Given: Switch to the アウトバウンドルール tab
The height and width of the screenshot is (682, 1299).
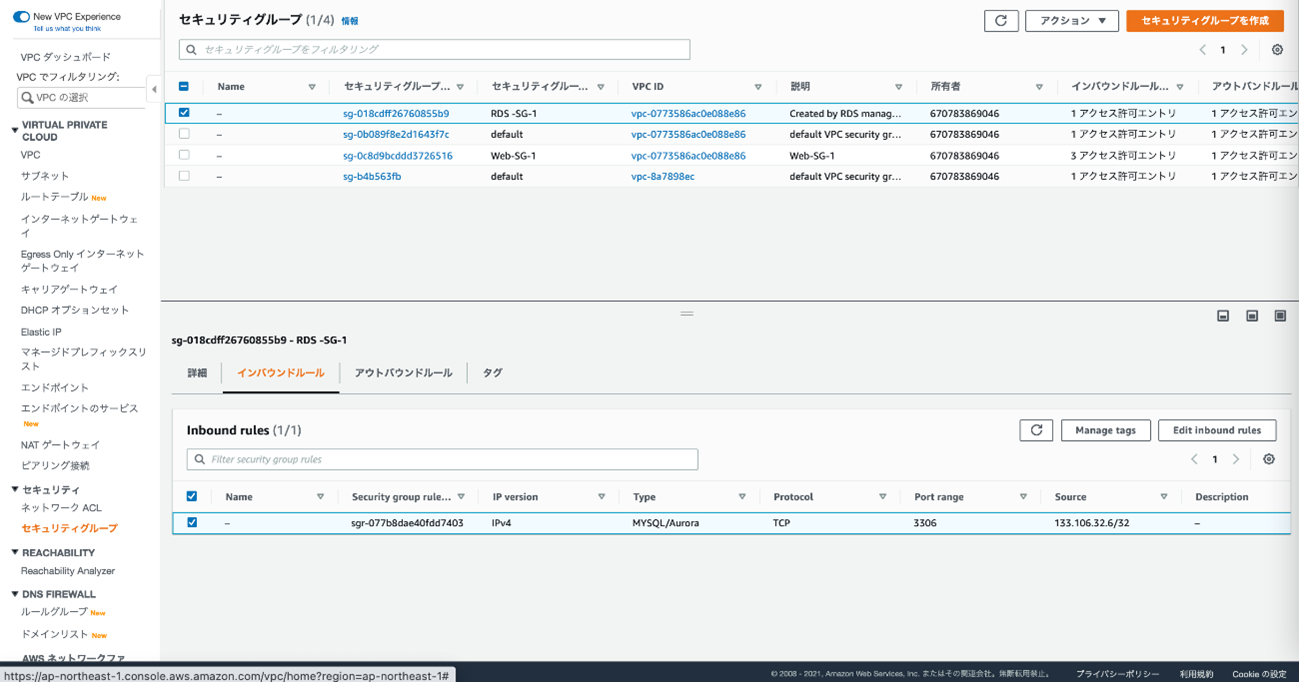Looking at the screenshot, I should pos(403,373).
